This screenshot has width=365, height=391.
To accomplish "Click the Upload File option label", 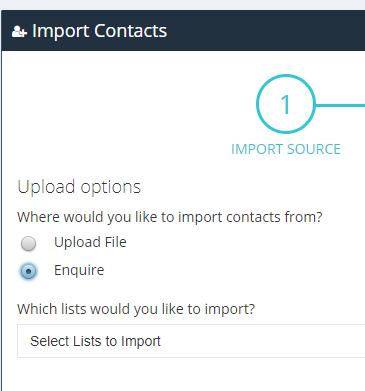I will pos(90,242).
